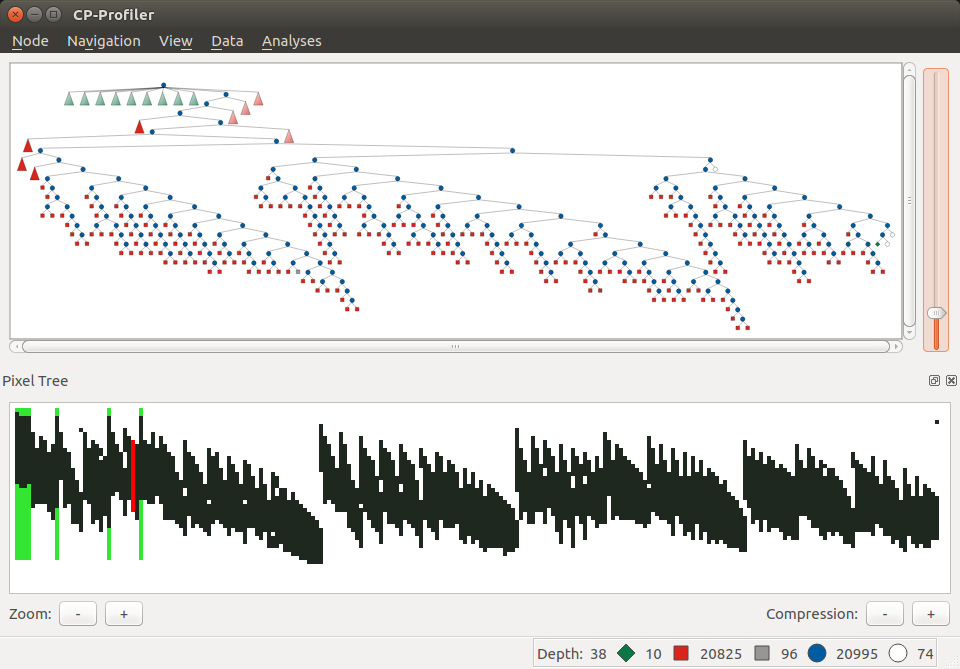Click the Compression plus button
The height and width of the screenshot is (669, 960).
930,613
